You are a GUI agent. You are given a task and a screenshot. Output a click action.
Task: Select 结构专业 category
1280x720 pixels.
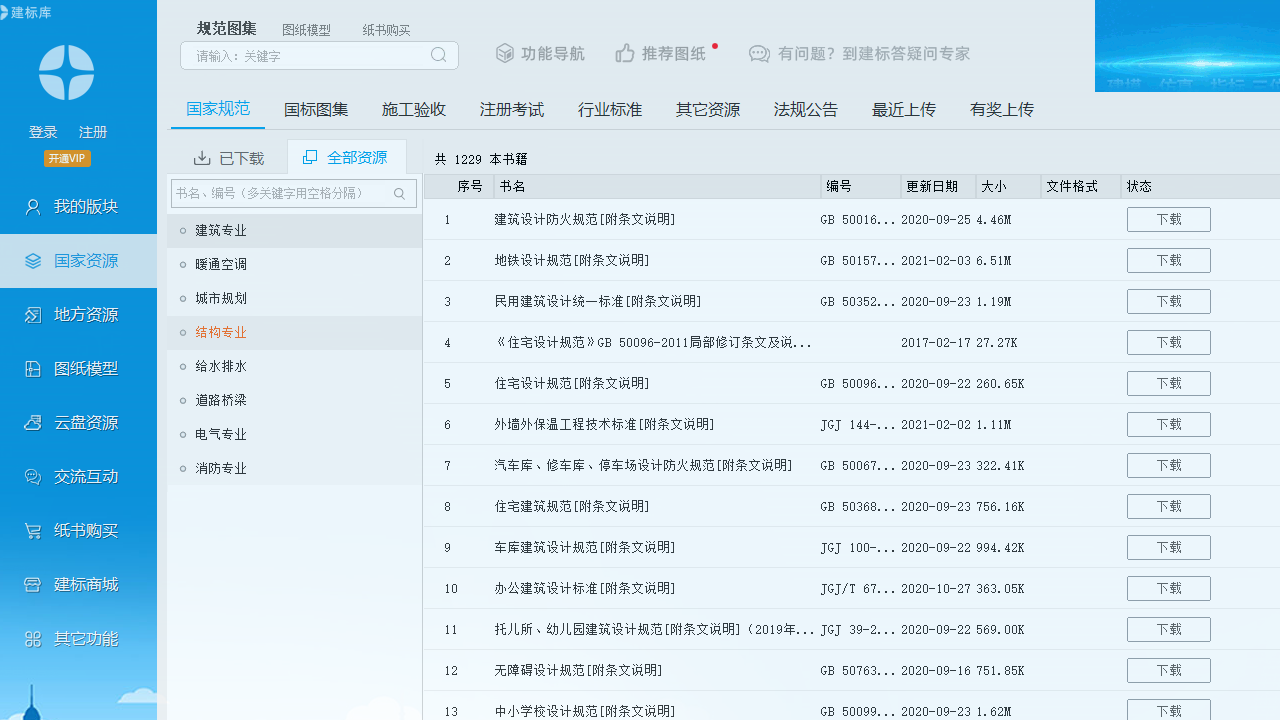click(221, 333)
